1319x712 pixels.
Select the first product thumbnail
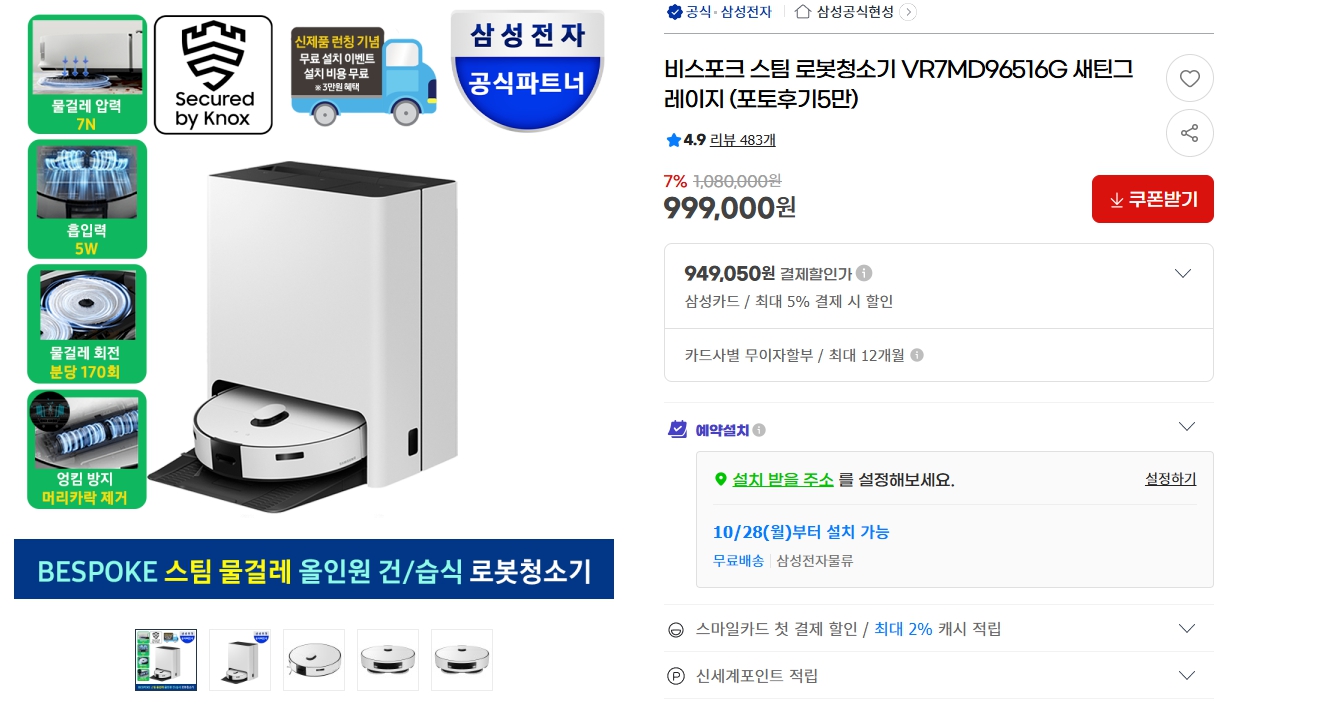(x=165, y=659)
